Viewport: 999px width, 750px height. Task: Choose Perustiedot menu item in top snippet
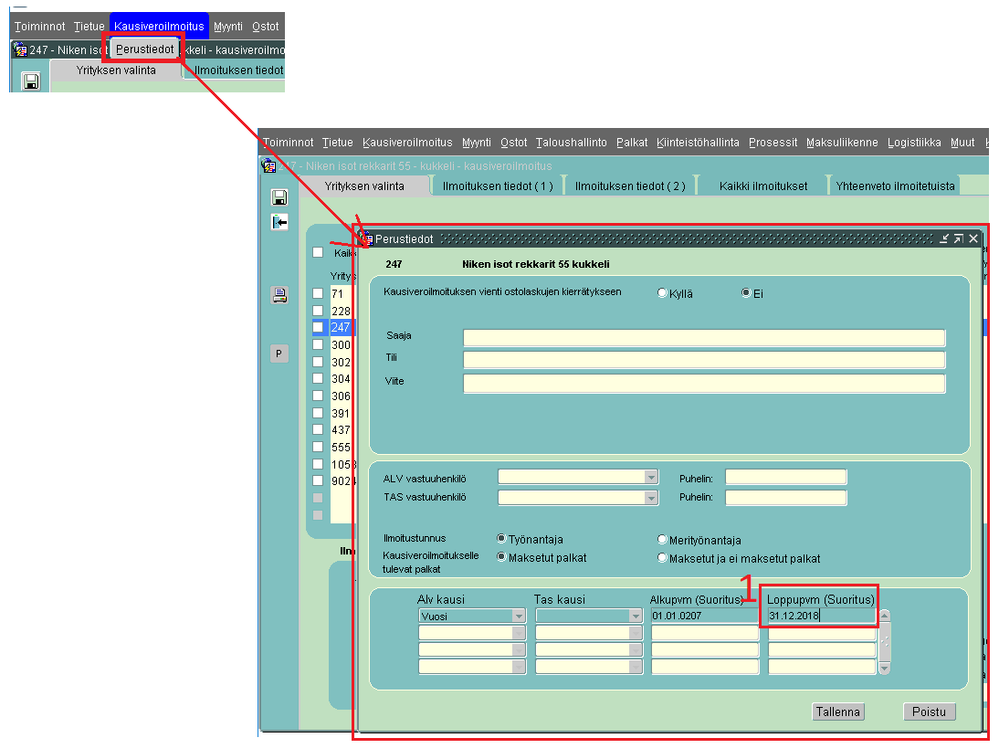pos(145,49)
